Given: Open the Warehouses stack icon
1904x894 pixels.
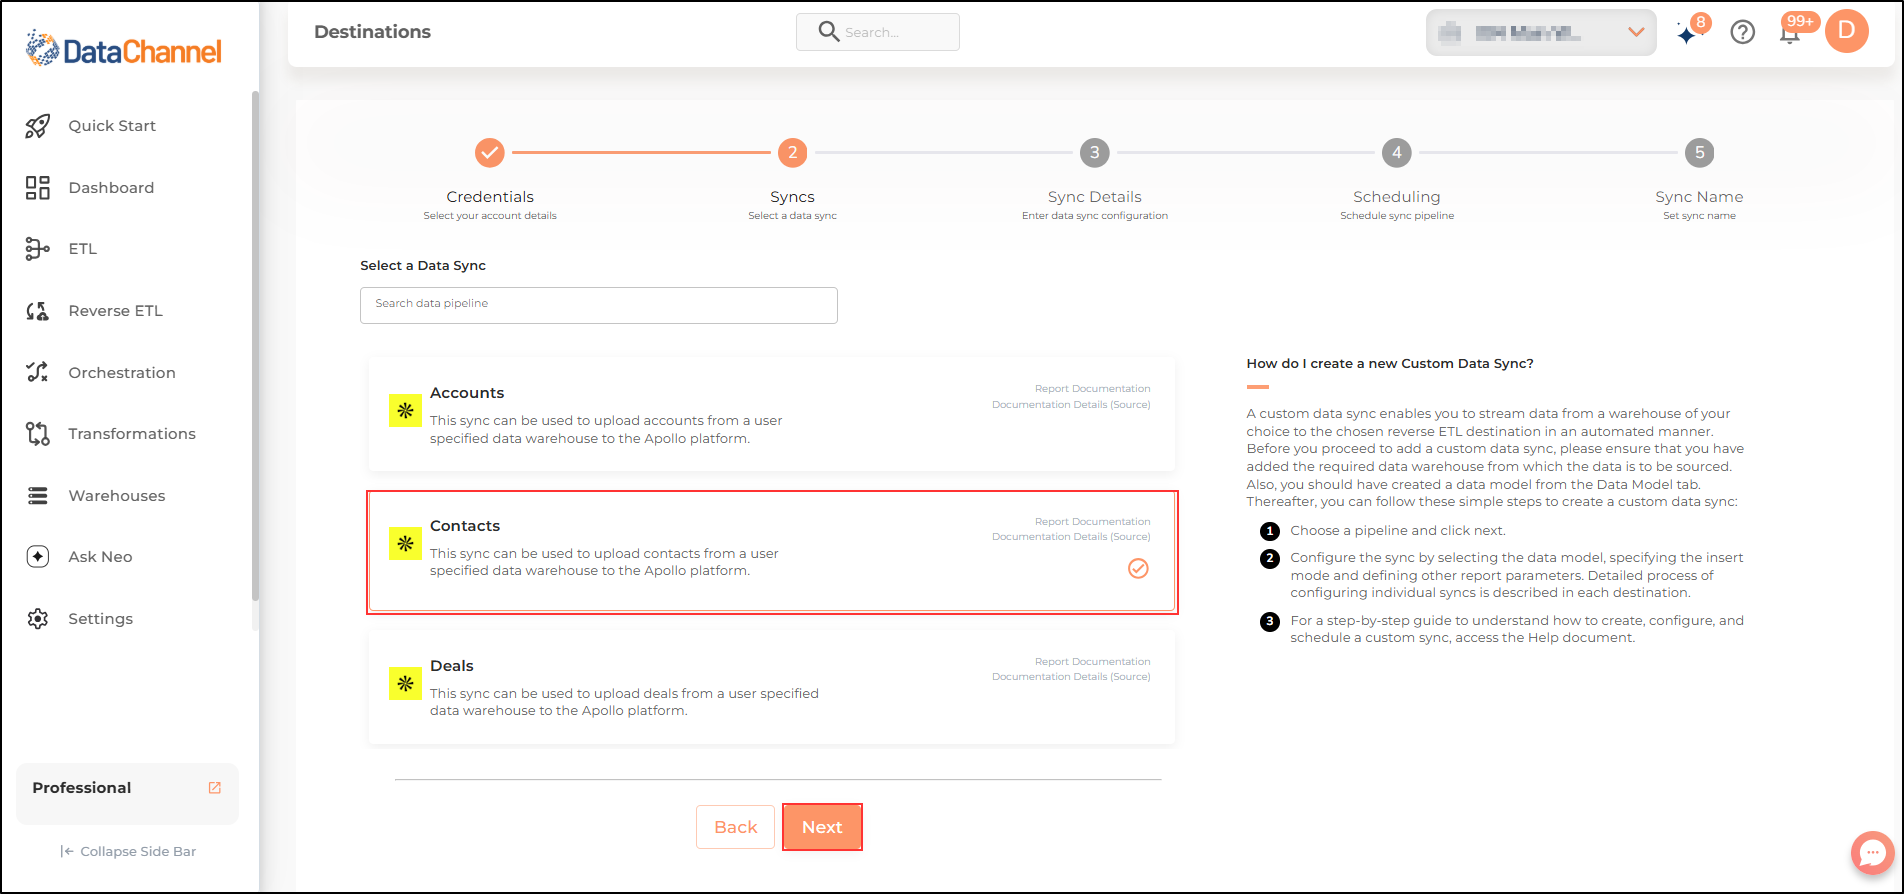Looking at the screenshot, I should [38, 496].
